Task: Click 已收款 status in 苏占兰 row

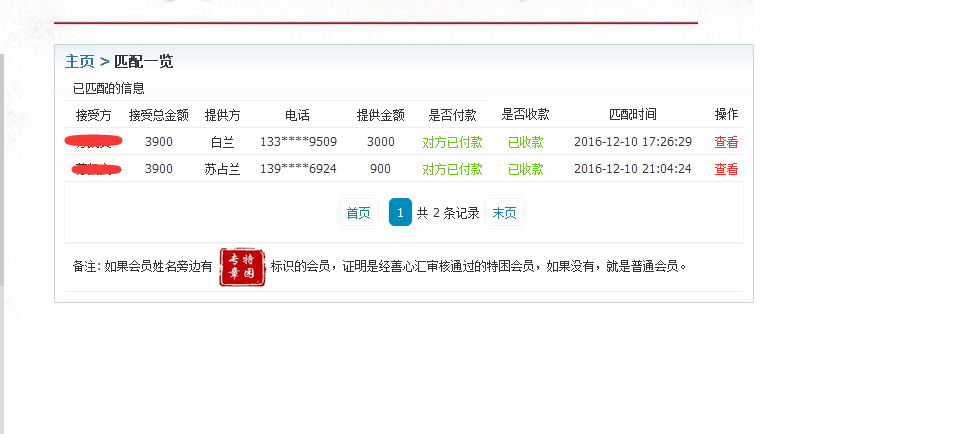Action: pos(525,169)
